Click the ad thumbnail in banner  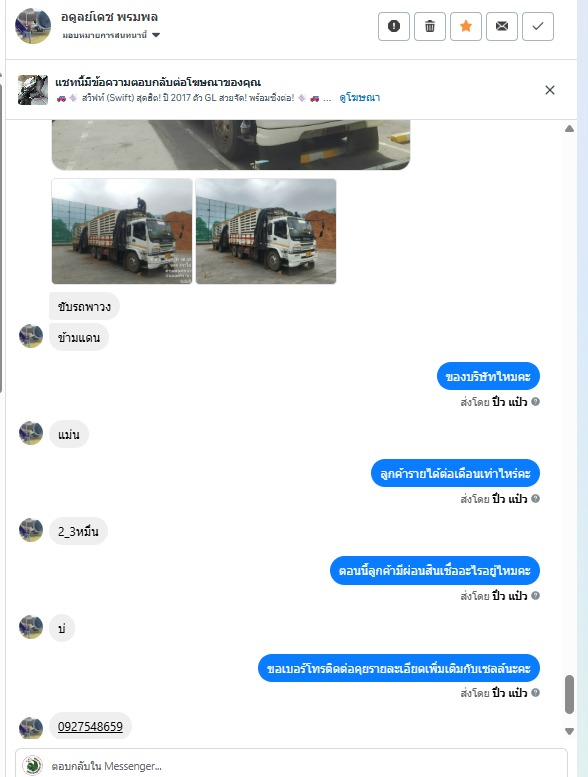[33, 90]
